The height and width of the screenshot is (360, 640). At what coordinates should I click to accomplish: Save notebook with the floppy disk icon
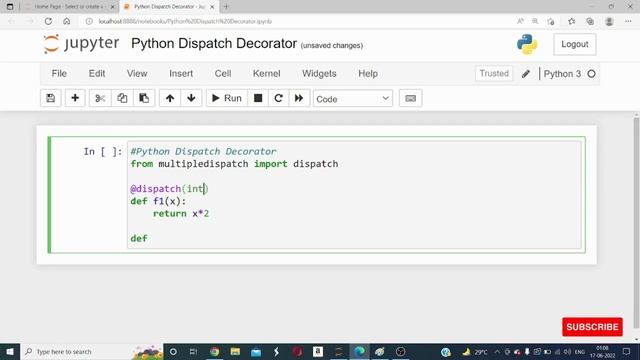pyautogui.click(x=51, y=98)
